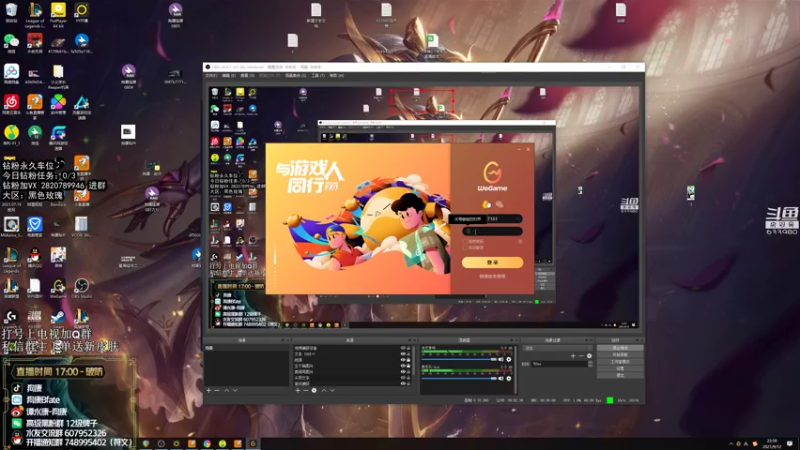This screenshot has height=450, width=800.
Task: Open gear settings for the first mixer channel
Action: click(x=509, y=359)
